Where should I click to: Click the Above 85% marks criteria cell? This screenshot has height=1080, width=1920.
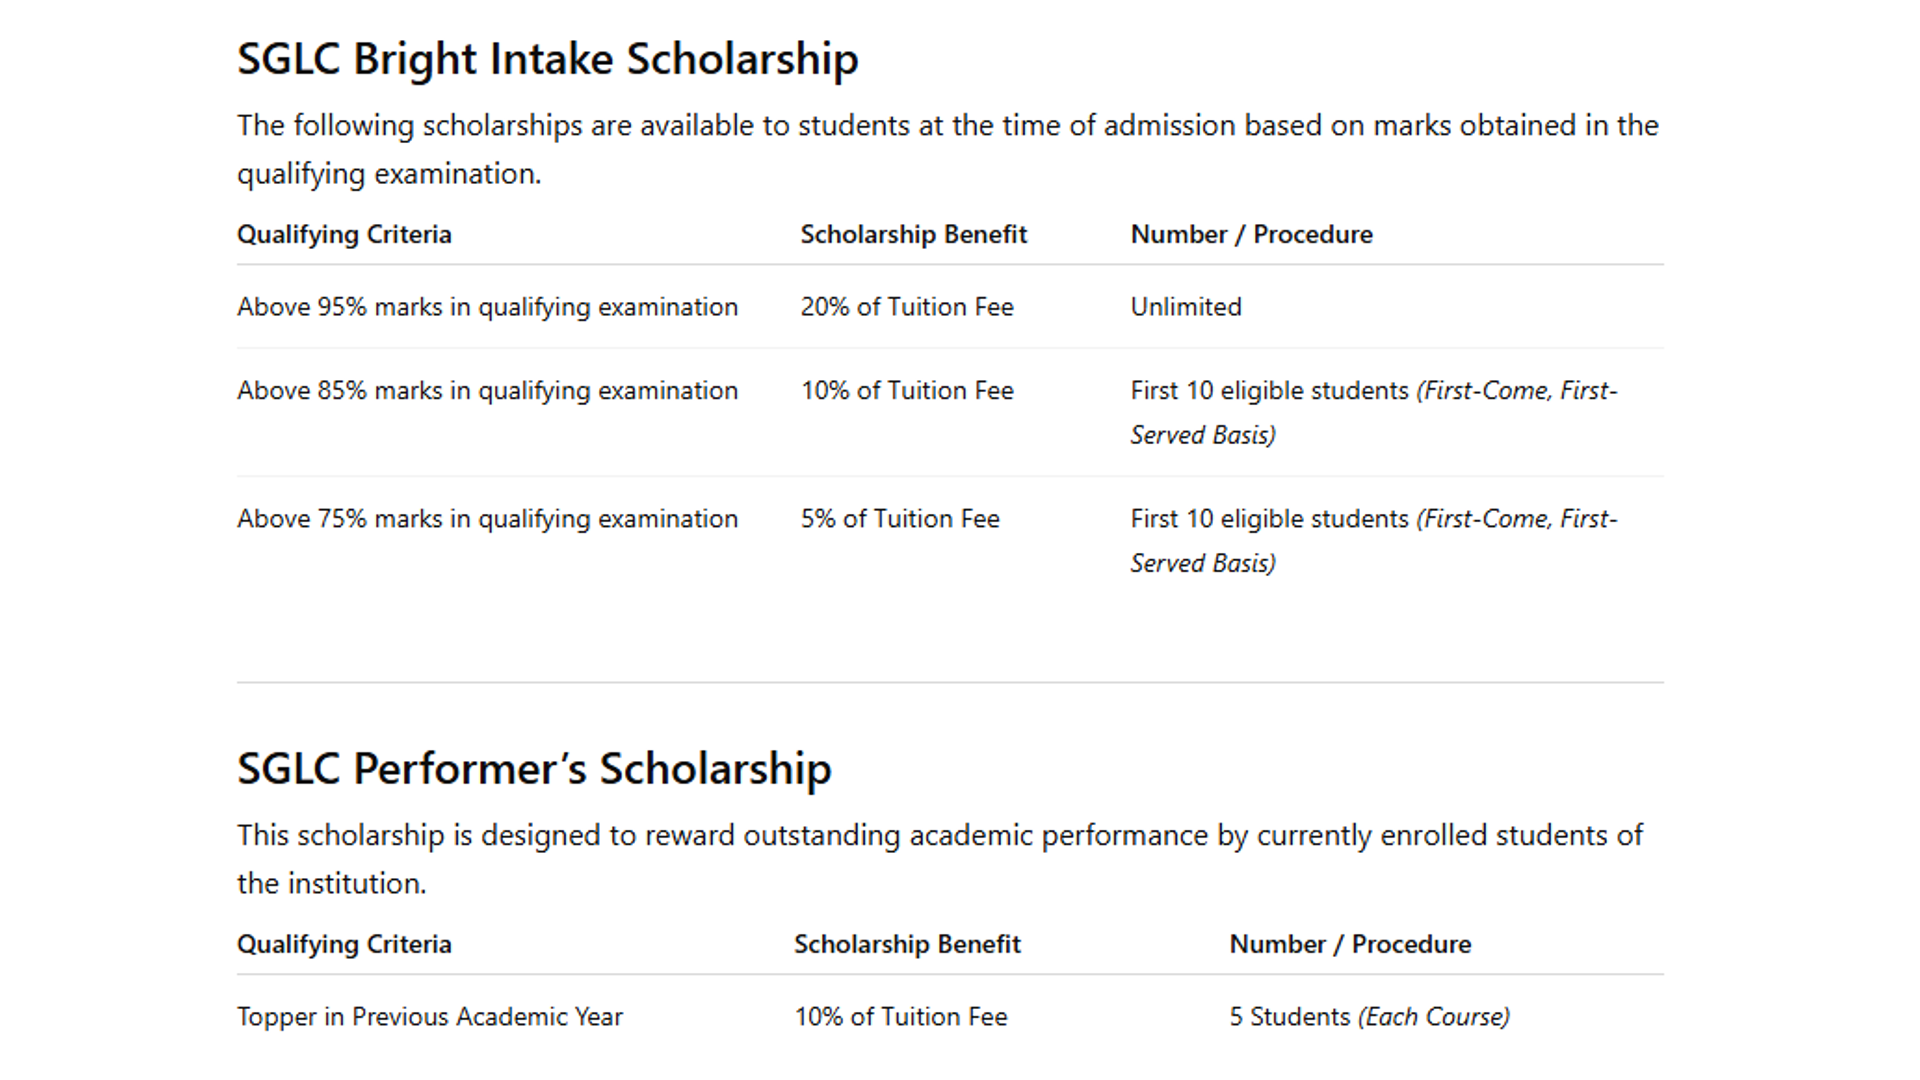(487, 391)
